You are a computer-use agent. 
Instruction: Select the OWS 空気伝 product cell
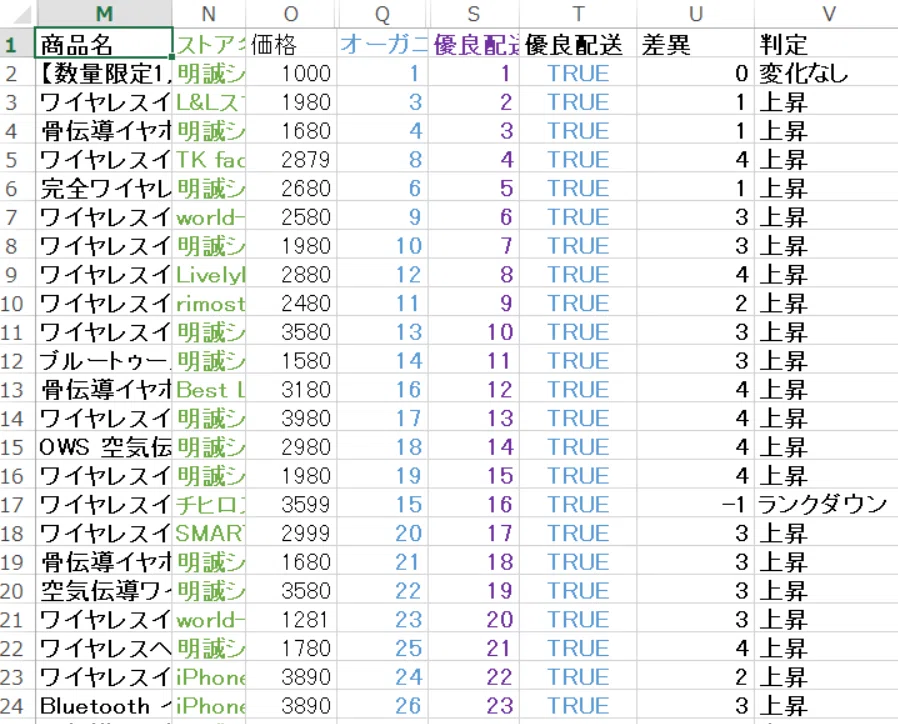pos(104,447)
